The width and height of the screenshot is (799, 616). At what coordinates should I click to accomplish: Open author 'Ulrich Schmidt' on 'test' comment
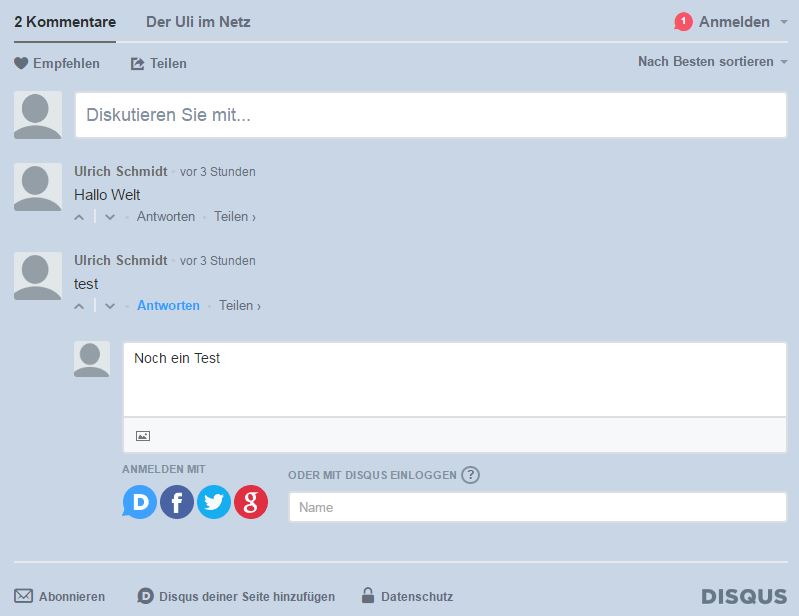click(x=121, y=260)
